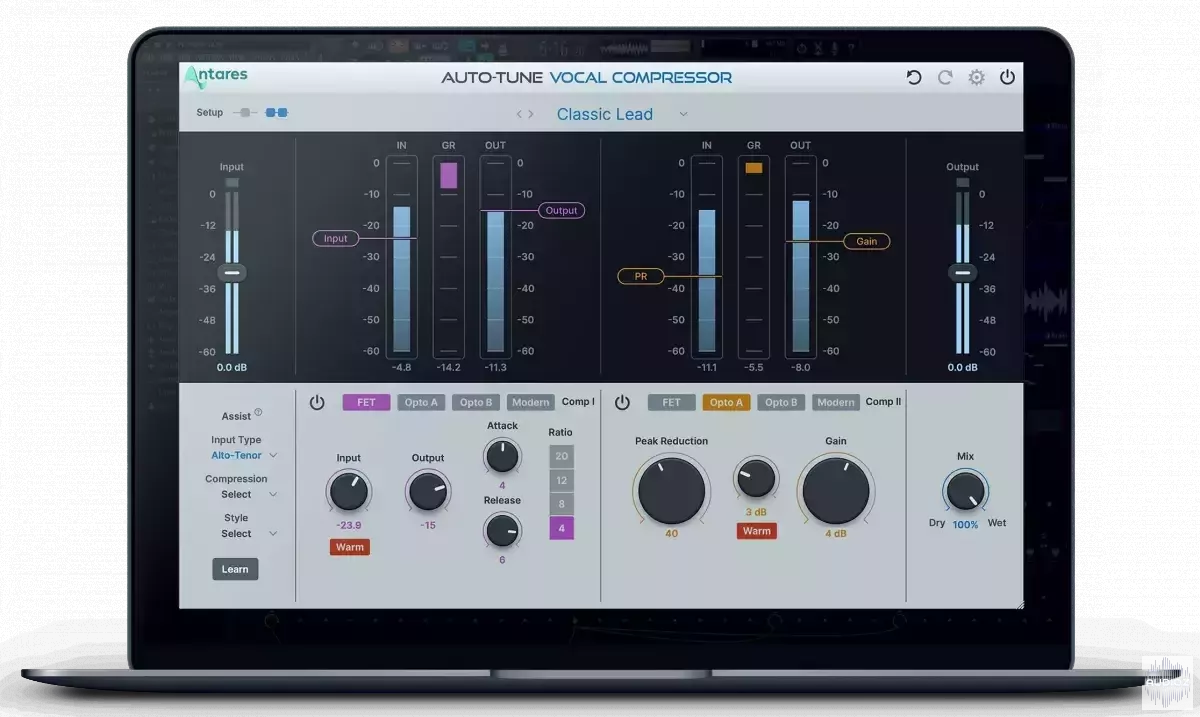1200x717 pixels.
Task: Click the Input level slider handle
Action: [232, 272]
